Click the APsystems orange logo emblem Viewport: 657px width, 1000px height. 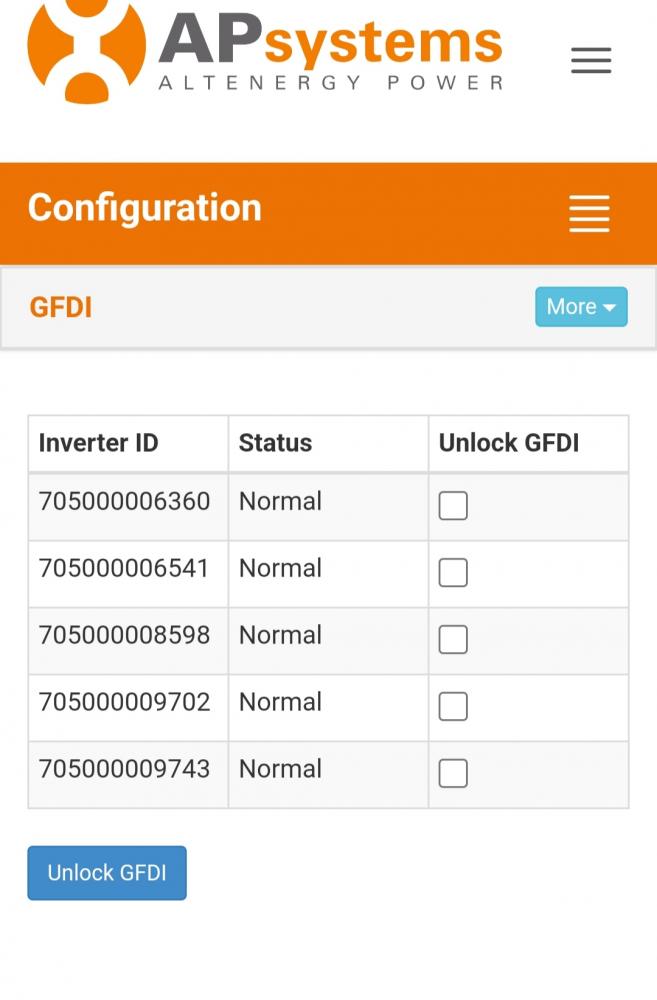tap(86, 51)
